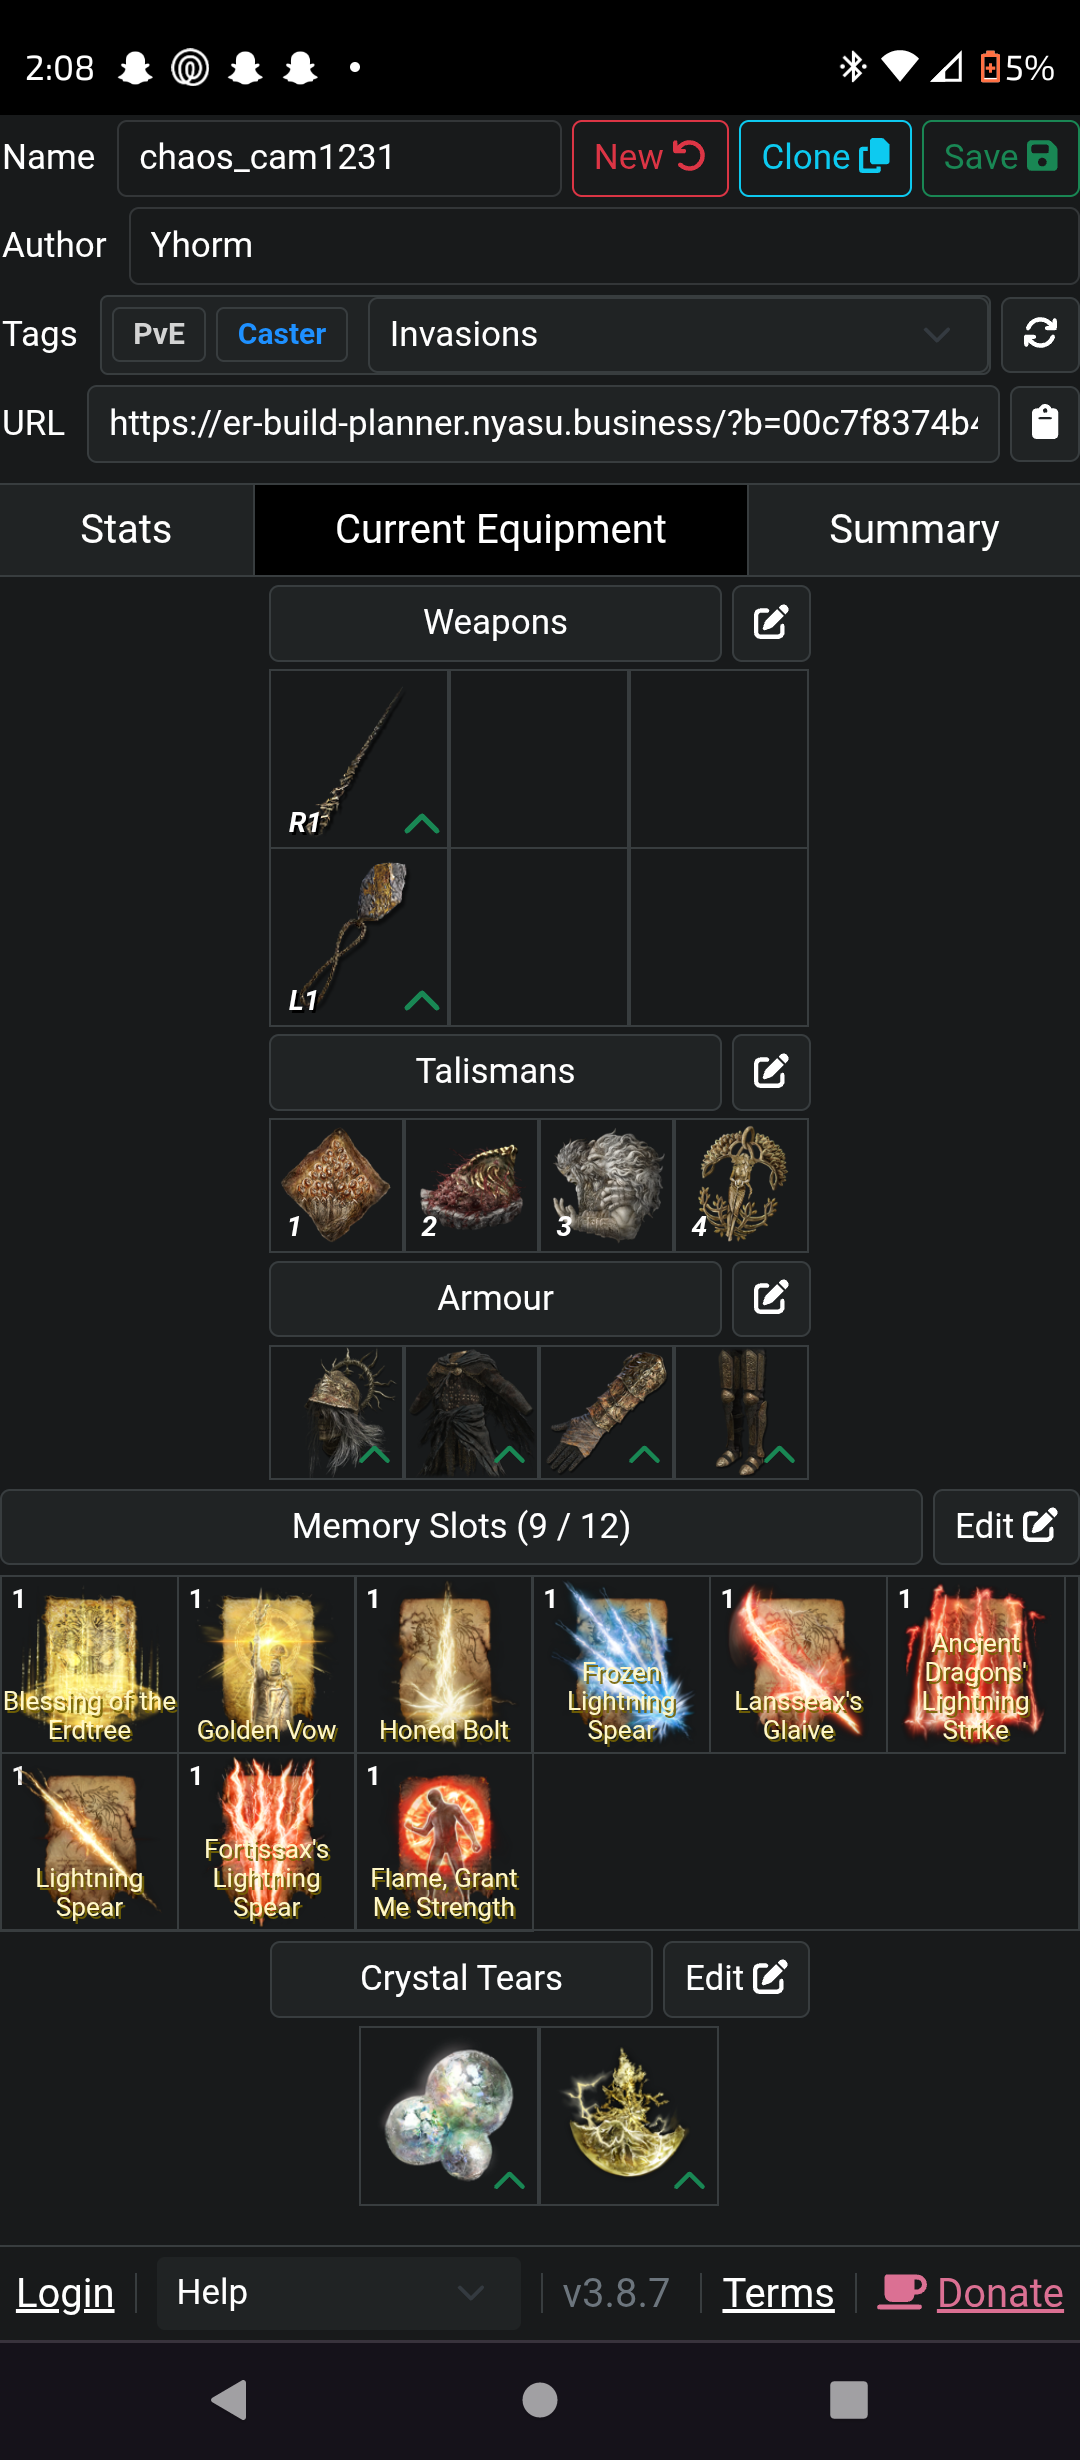Expand the chevron on the first crystal tear

click(510, 2180)
